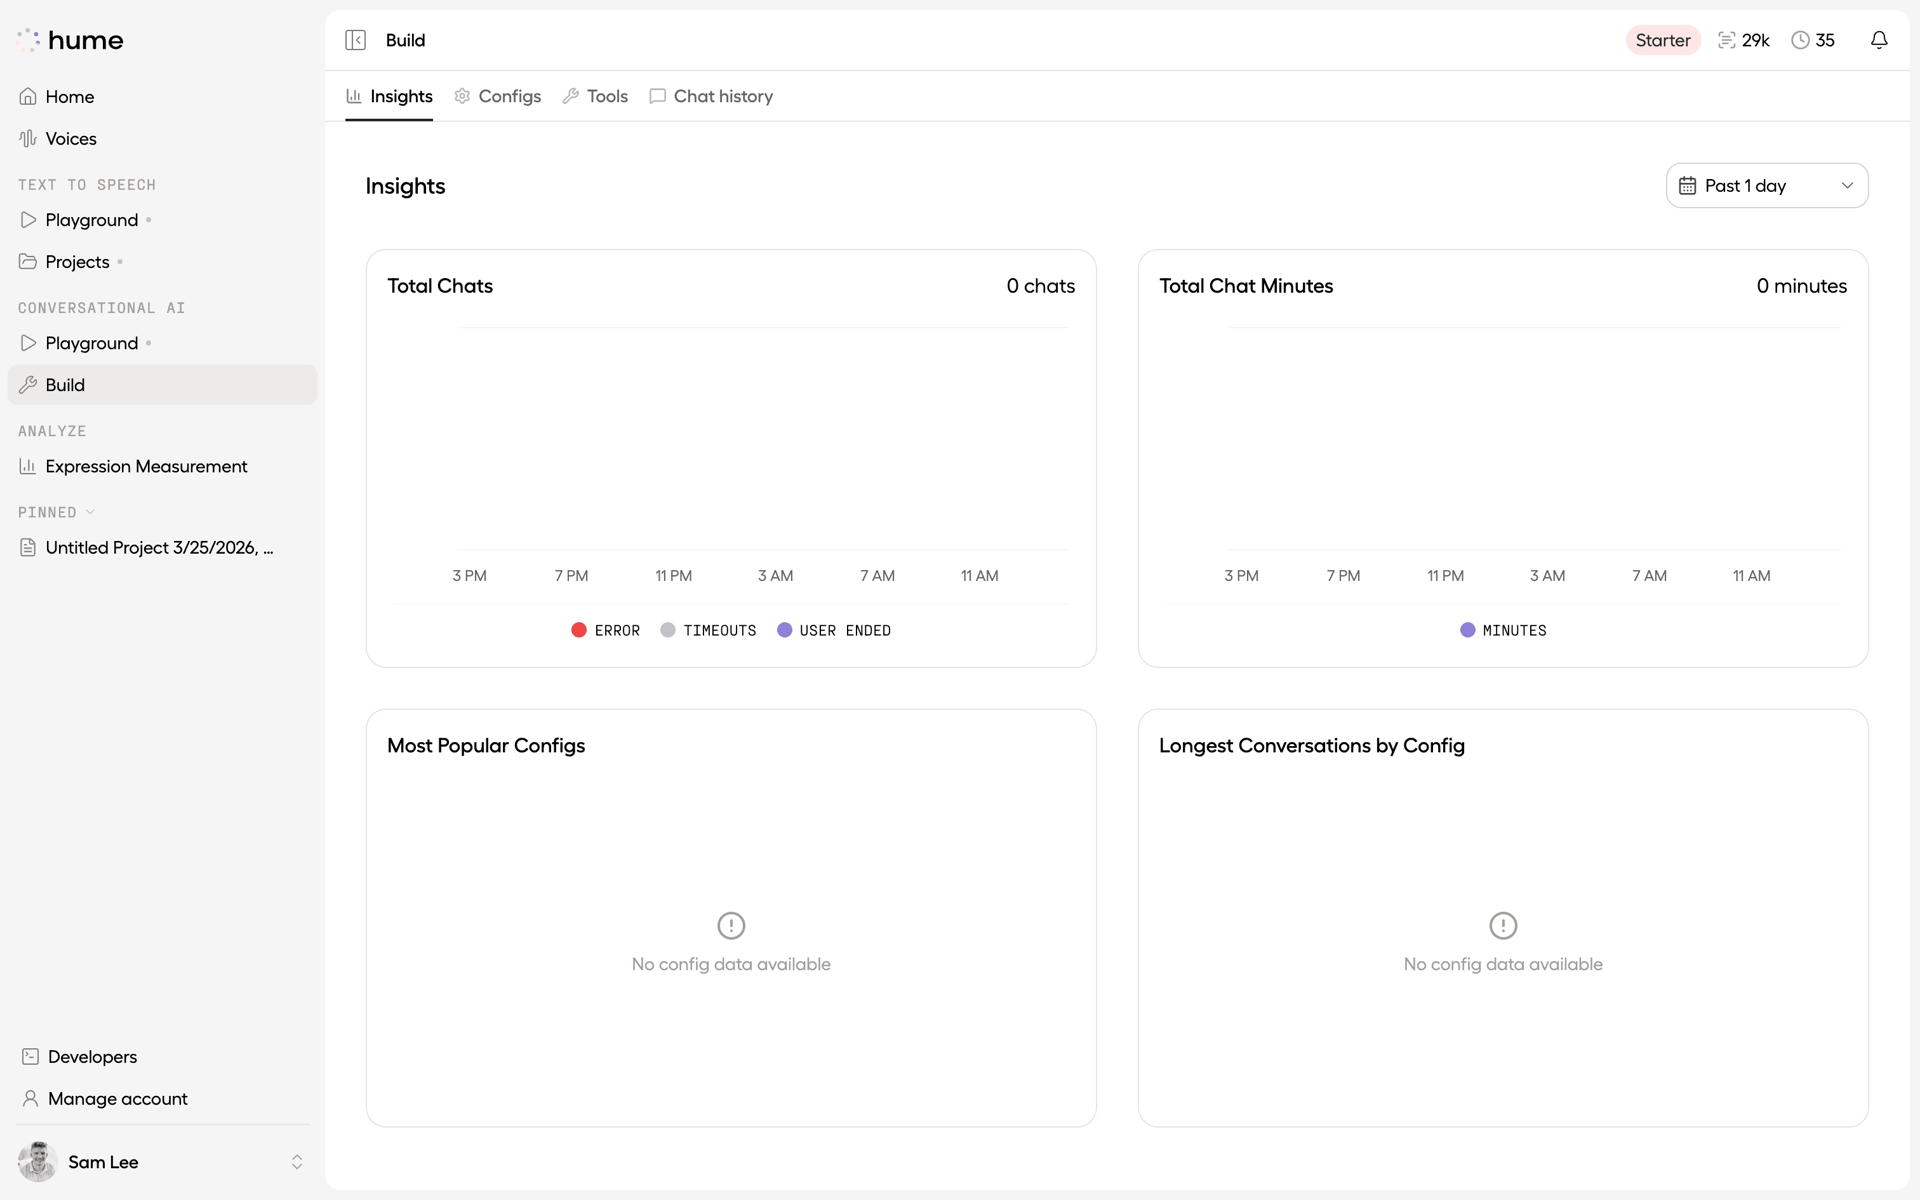Click info icon in Most Popular Configs

coord(731,926)
